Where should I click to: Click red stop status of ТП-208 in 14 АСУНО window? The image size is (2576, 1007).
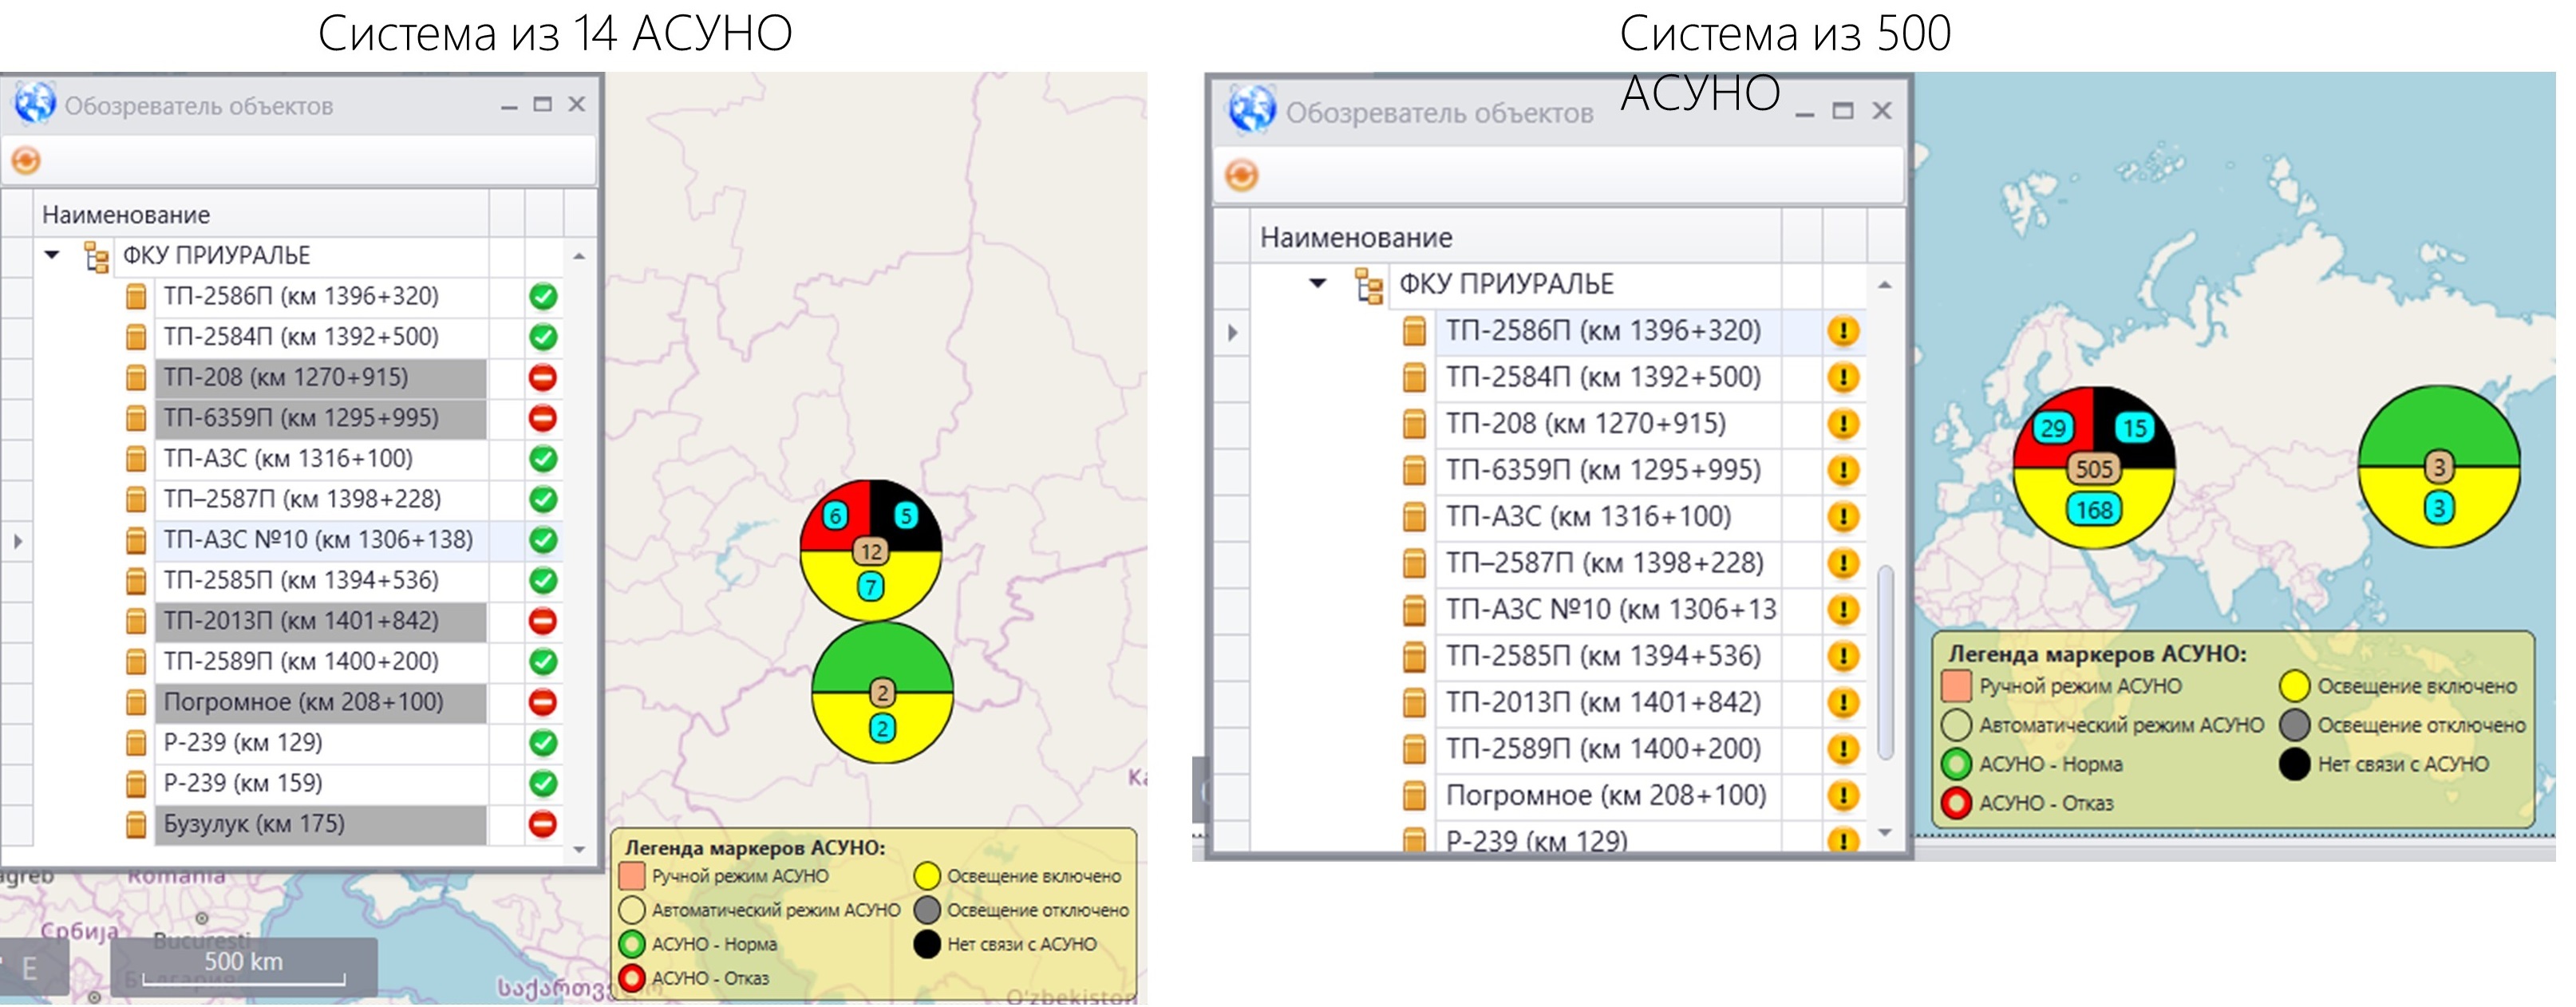[x=543, y=377]
